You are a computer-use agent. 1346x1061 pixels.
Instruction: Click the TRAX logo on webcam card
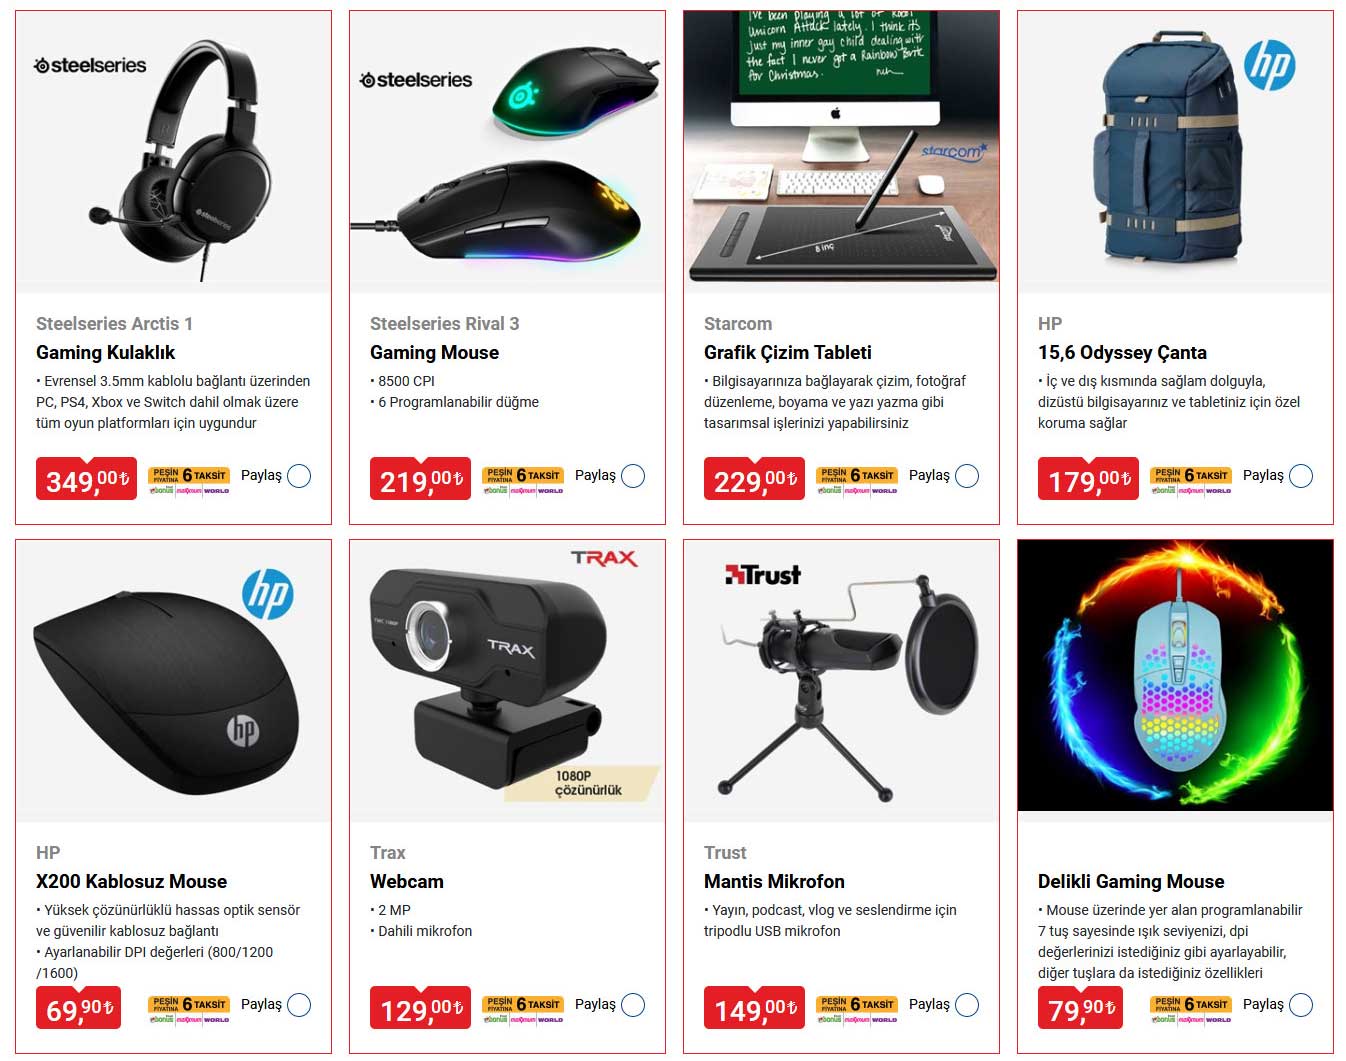(x=604, y=558)
